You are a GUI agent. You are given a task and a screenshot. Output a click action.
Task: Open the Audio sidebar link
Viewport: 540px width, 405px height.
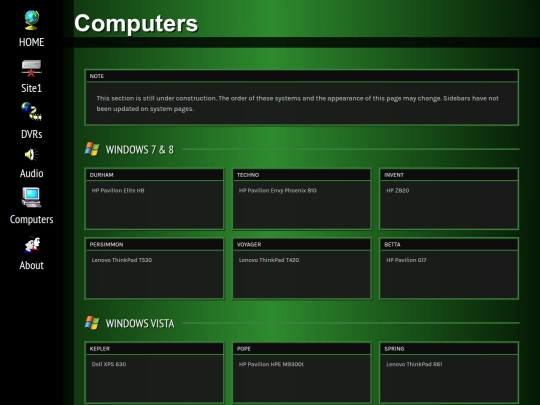[x=31, y=173]
